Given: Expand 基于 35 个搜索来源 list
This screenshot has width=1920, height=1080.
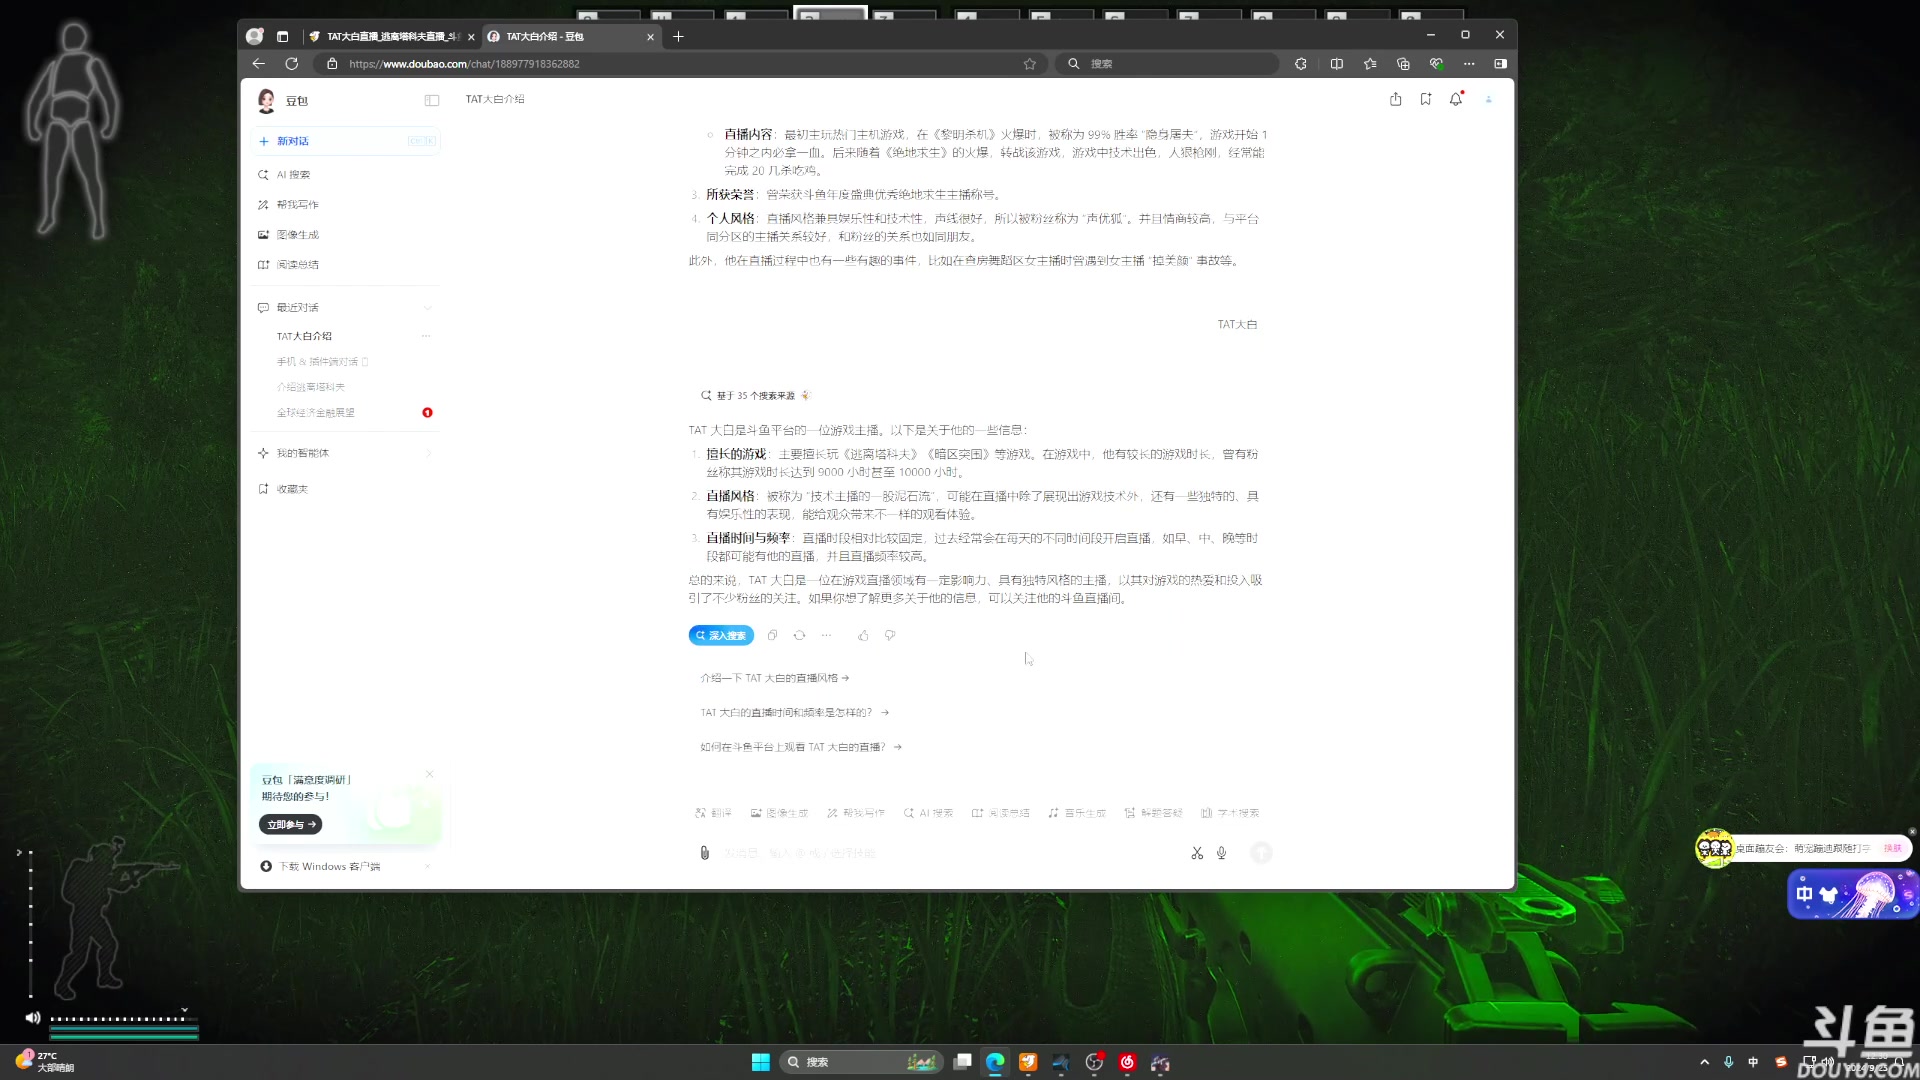Looking at the screenshot, I should point(755,395).
